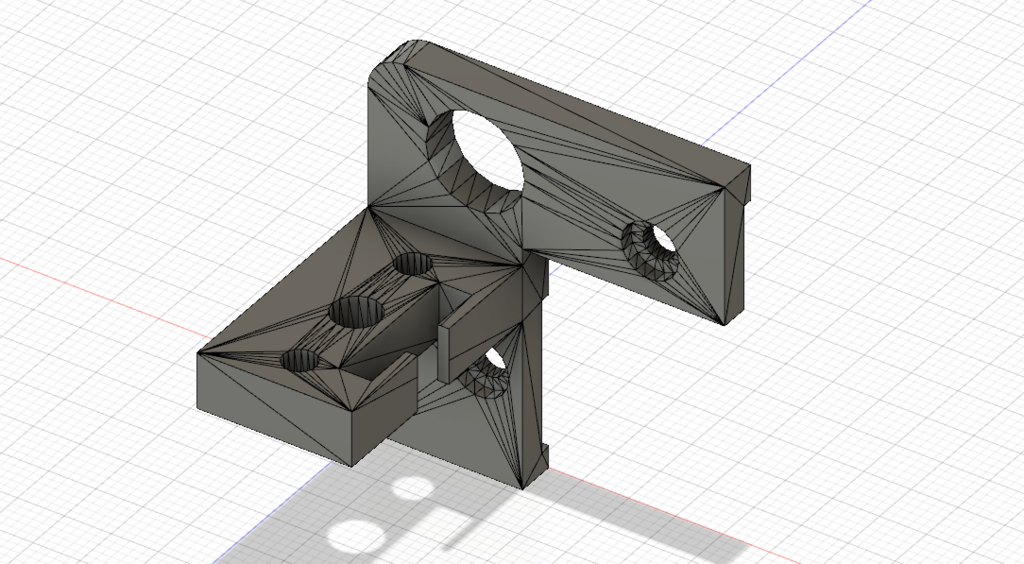Select the right end face of top arm
This screenshot has width=1024, height=564.
pyautogui.click(x=737, y=257)
